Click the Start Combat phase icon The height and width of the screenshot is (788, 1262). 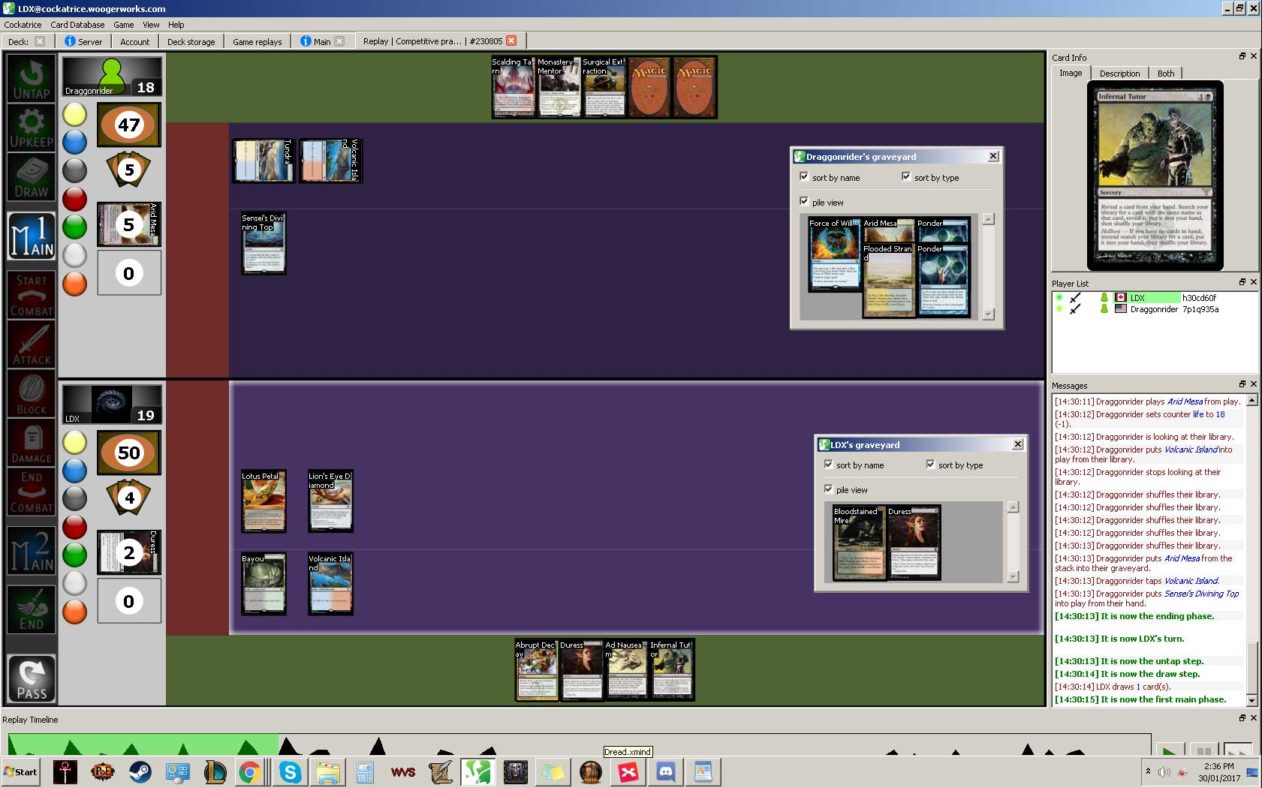[31, 296]
